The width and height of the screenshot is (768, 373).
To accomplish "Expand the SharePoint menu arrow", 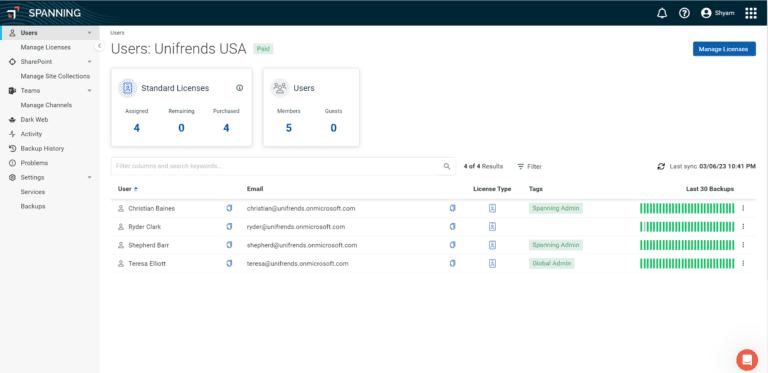I will coord(90,62).
